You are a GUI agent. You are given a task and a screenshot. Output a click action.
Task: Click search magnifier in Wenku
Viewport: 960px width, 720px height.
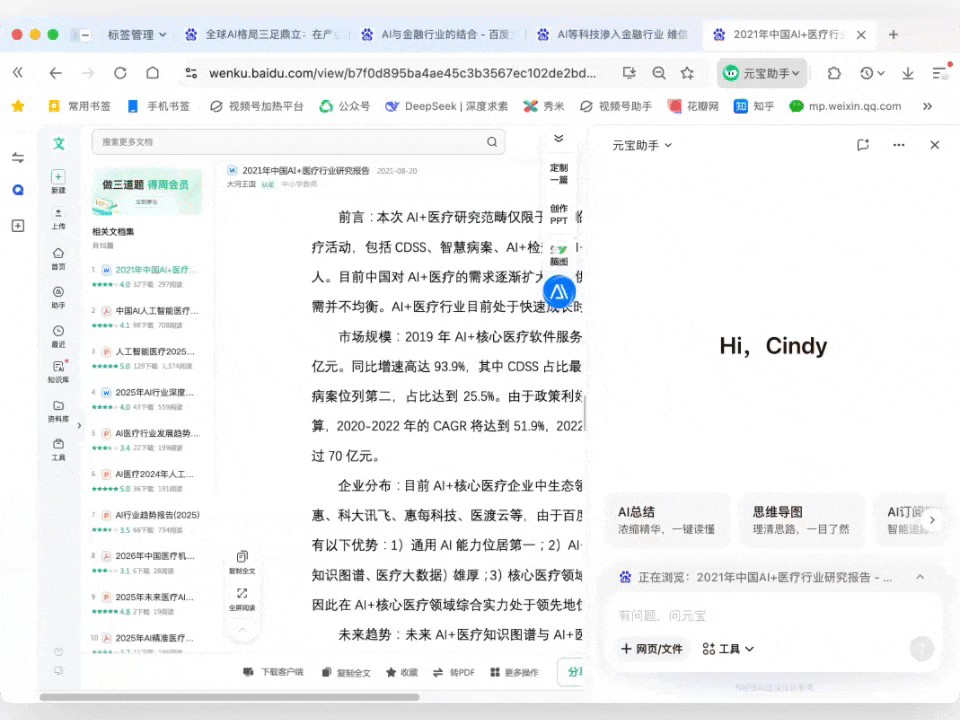coord(492,142)
